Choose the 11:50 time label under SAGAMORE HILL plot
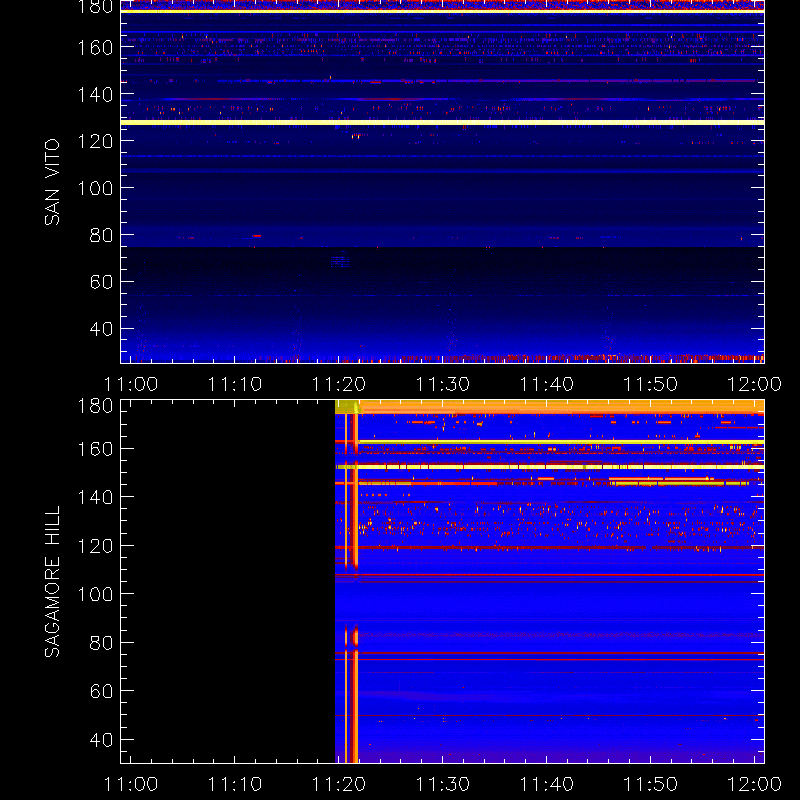Screen dimensions: 800x800 (x=651, y=784)
